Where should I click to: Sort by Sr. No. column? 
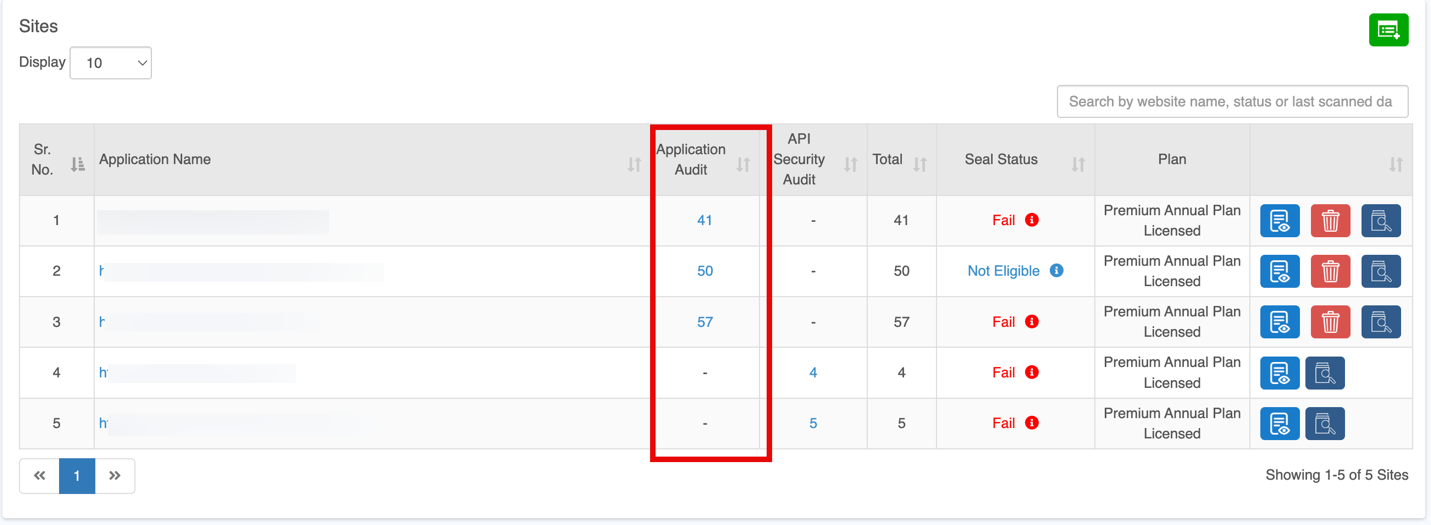point(77,164)
